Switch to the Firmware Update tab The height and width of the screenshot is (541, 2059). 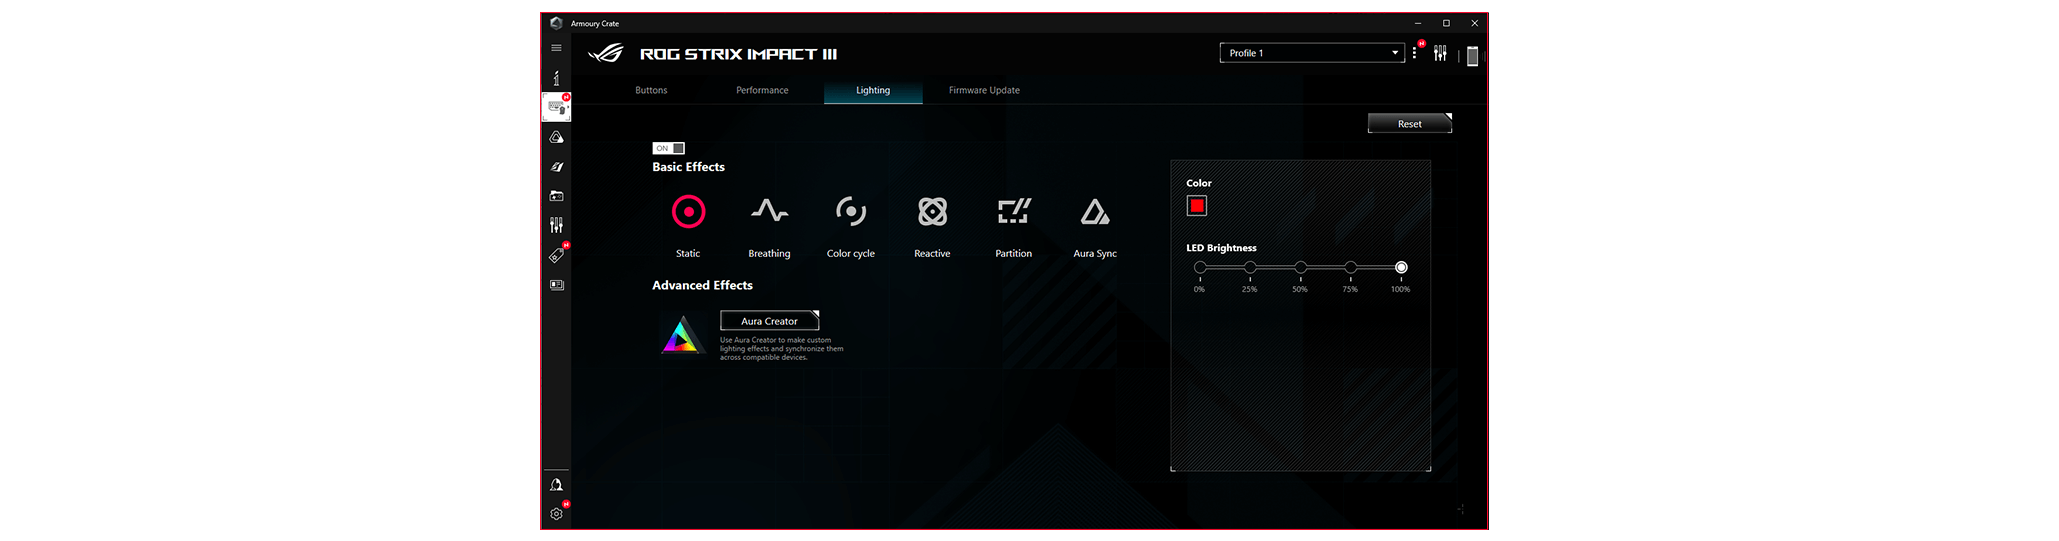point(984,90)
